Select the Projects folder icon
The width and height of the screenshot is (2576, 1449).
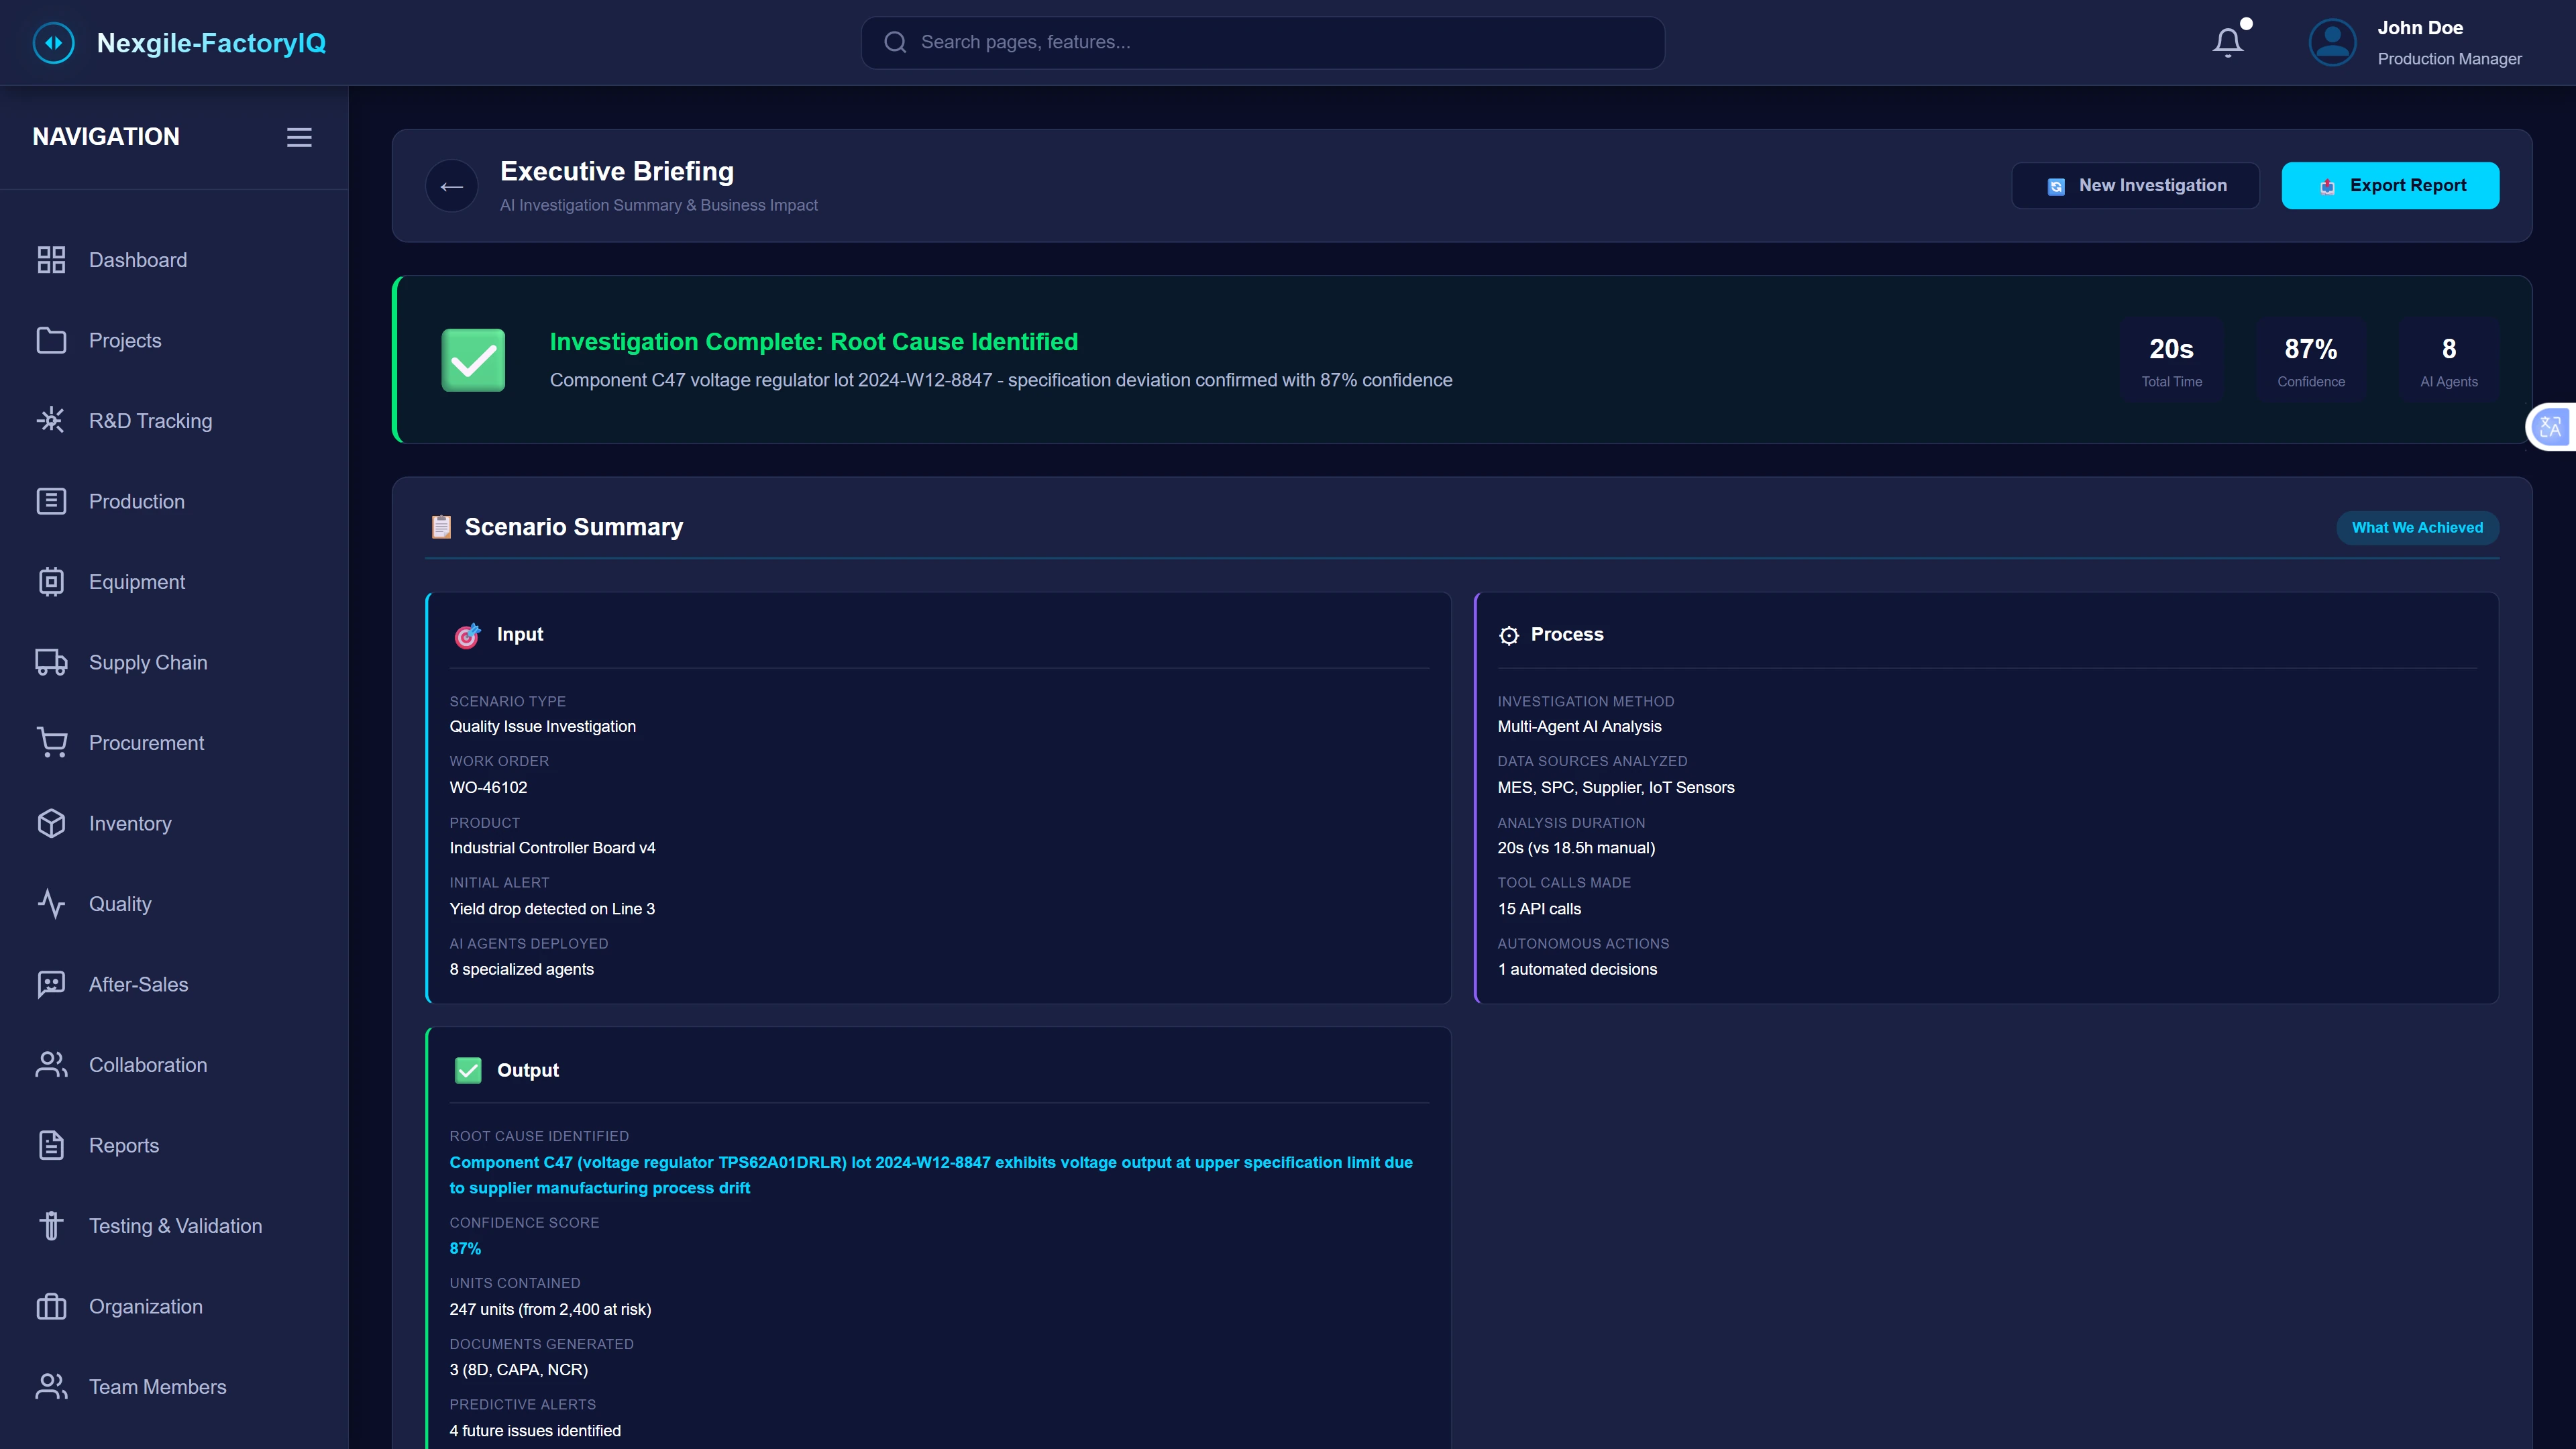(52, 340)
